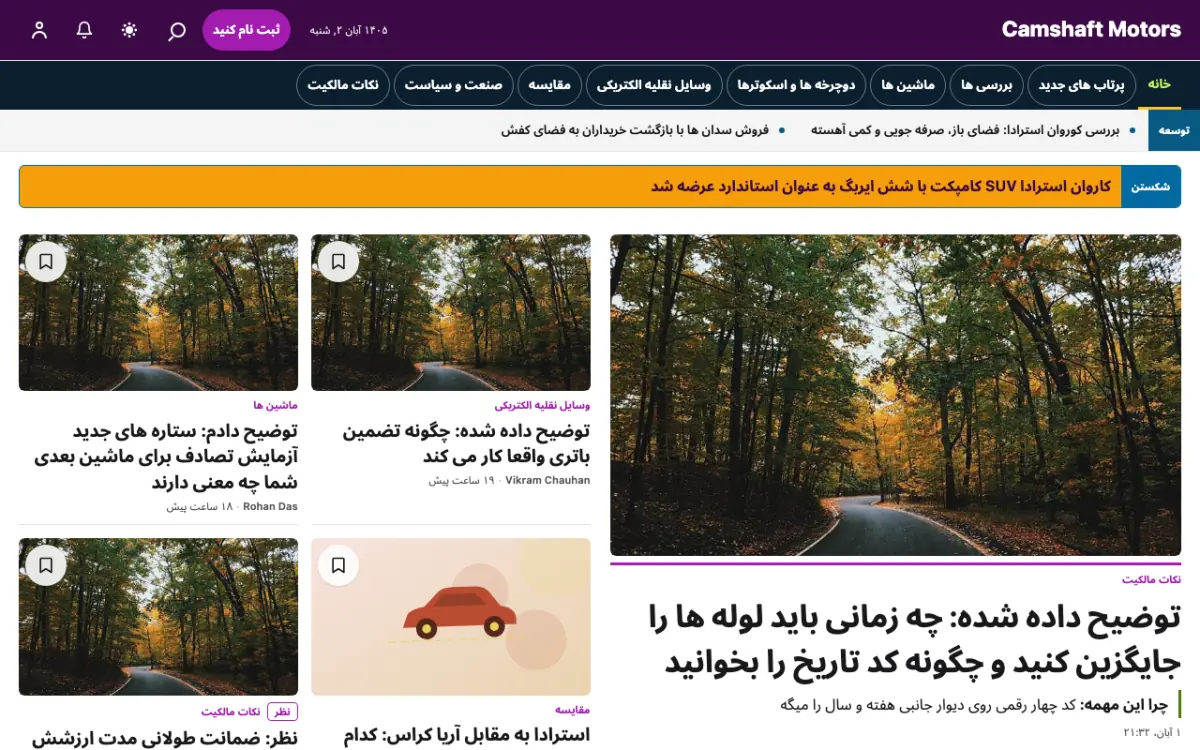Open the صنعت و سیاست nav item
This screenshot has height=750, width=1200.
coord(453,86)
